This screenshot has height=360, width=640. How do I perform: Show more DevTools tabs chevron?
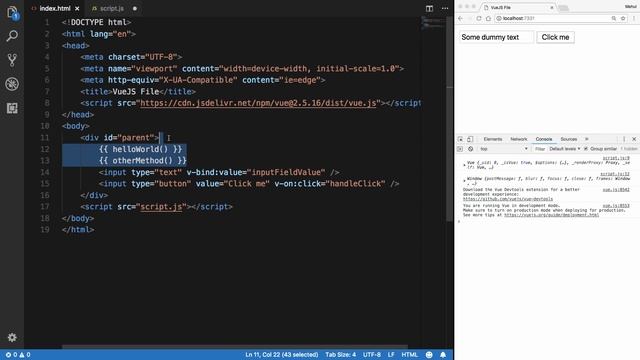tap(587, 139)
